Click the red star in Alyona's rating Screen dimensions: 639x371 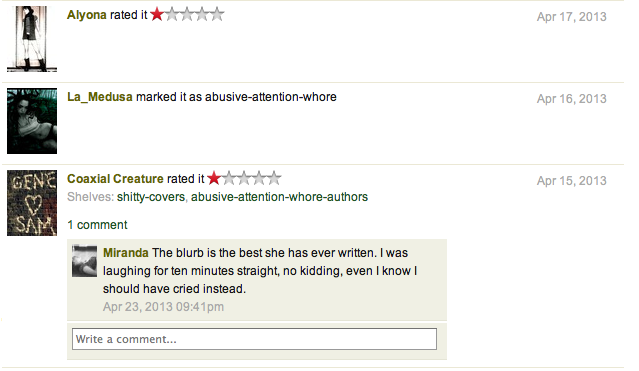[x=157, y=15]
